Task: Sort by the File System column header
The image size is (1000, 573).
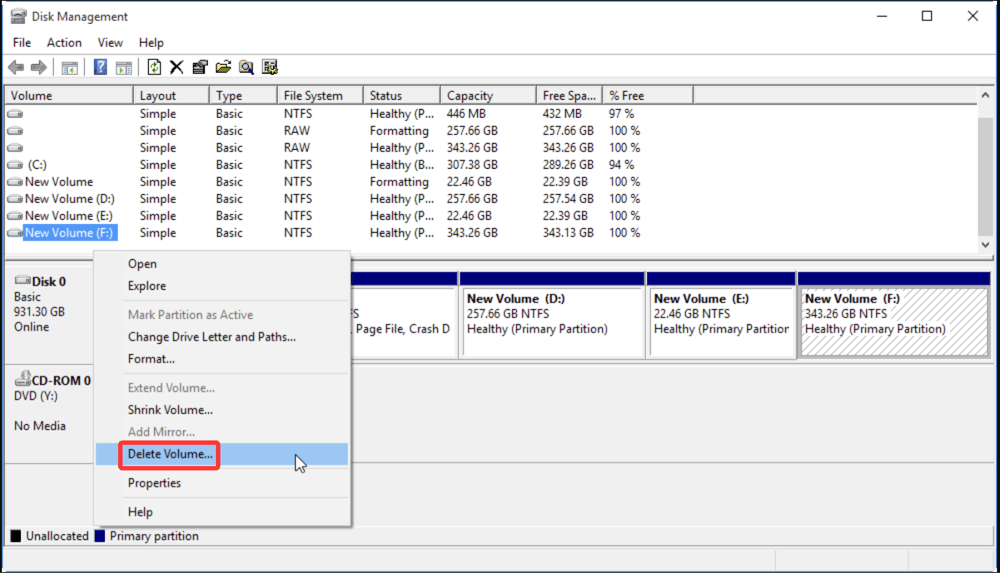Action: point(320,96)
